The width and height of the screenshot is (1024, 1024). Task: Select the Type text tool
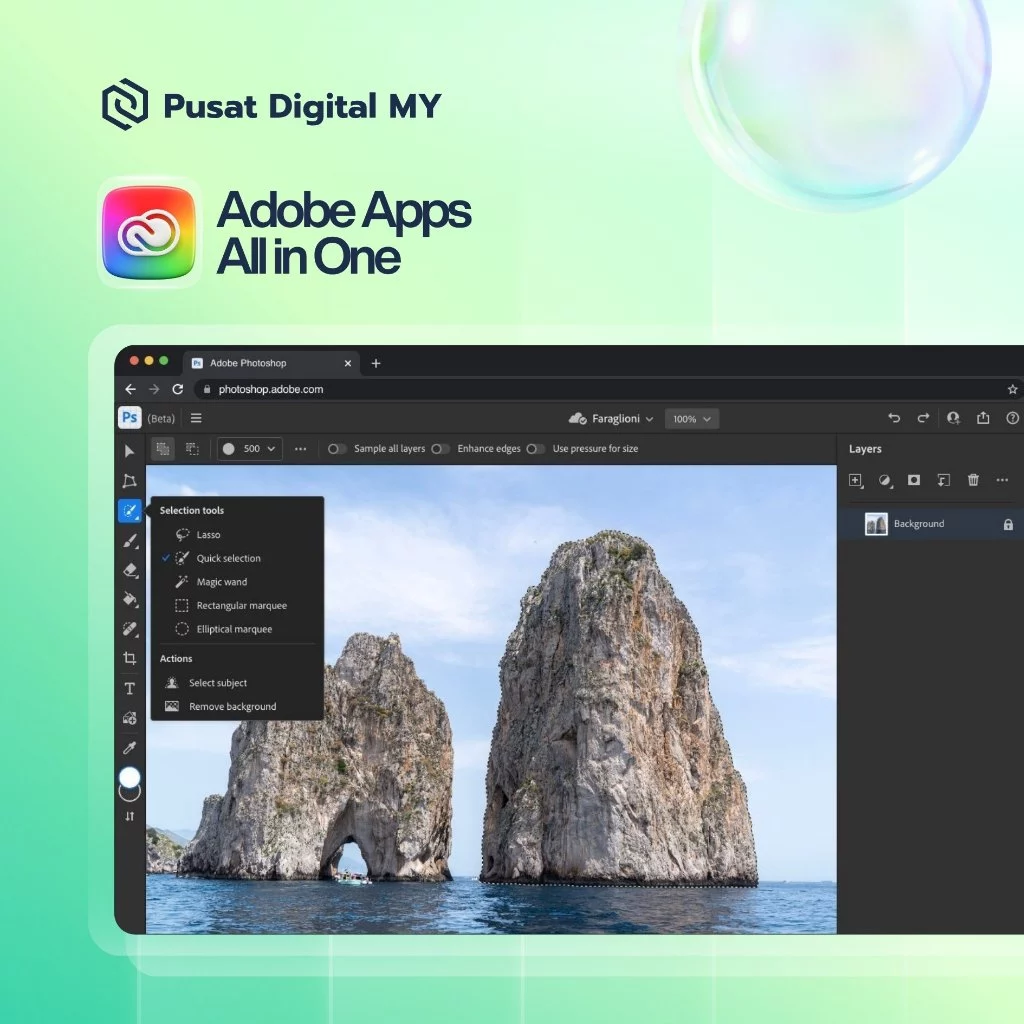pyautogui.click(x=130, y=688)
